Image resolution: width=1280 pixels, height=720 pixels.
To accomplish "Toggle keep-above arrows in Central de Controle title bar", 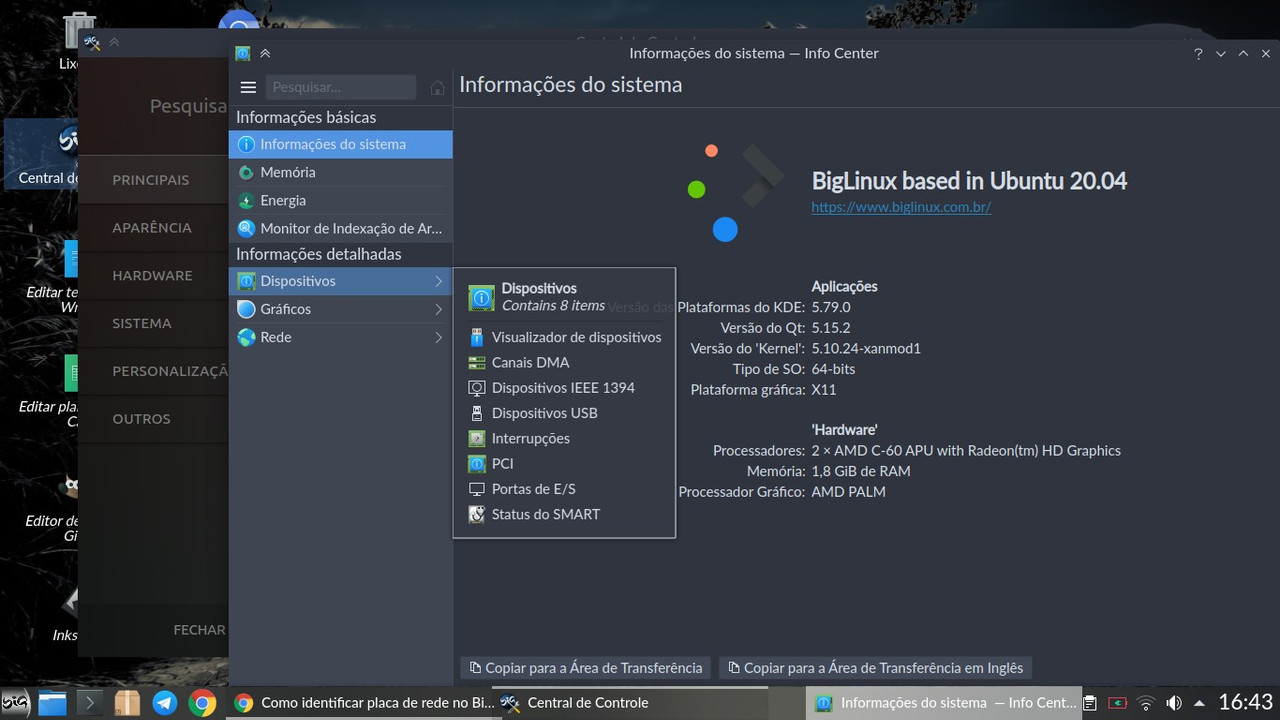I will [x=114, y=42].
